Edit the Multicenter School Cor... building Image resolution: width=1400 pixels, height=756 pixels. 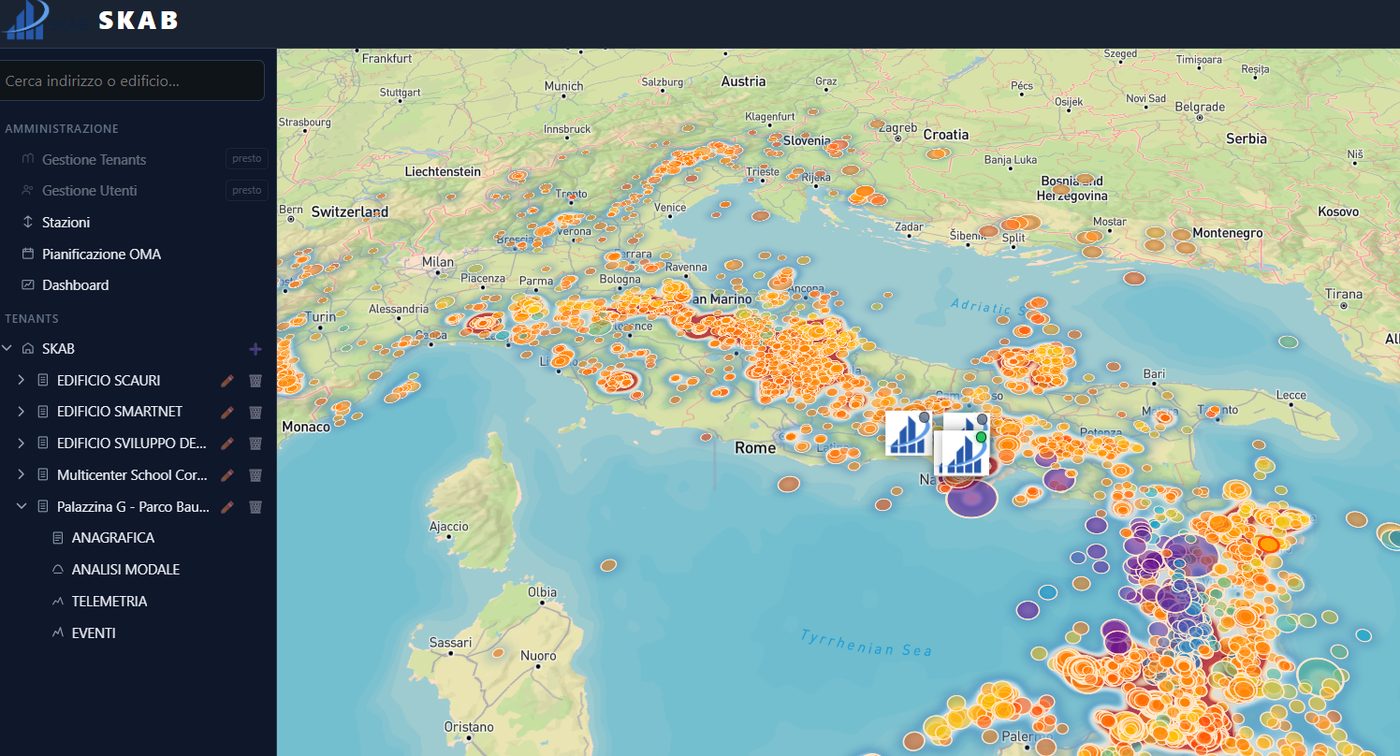227,475
